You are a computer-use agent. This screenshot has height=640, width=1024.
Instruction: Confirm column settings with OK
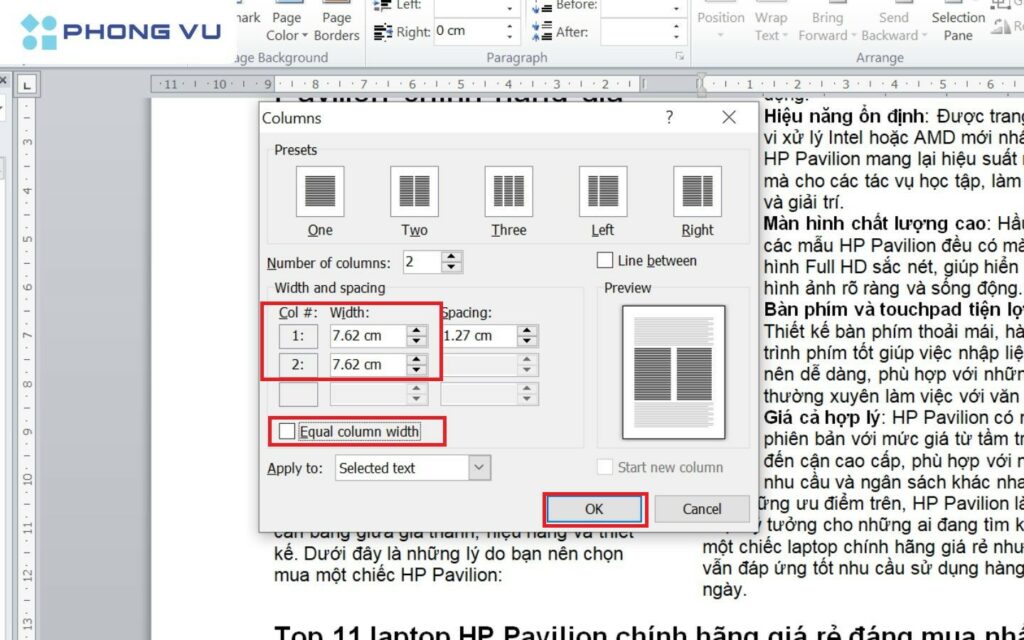point(594,508)
